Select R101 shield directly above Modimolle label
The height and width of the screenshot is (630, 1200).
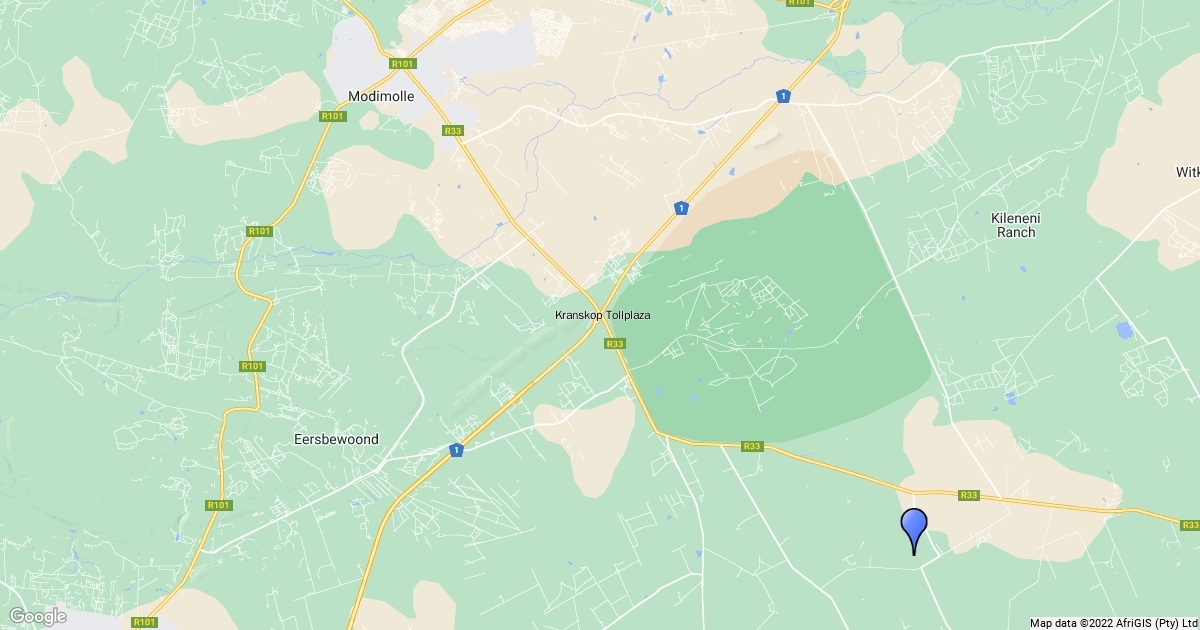pyautogui.click(x=403, y=64)
